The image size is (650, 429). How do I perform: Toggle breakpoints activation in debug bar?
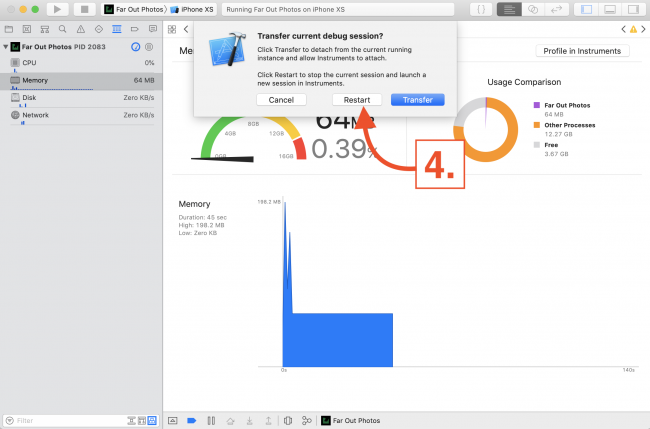coord(192,420)
